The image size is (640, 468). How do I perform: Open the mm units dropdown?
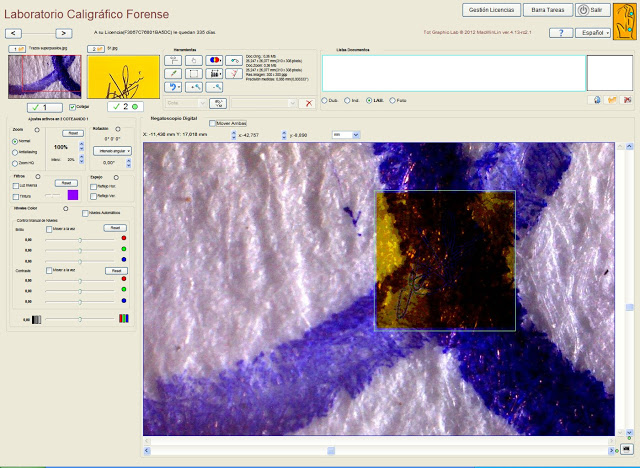345,133
